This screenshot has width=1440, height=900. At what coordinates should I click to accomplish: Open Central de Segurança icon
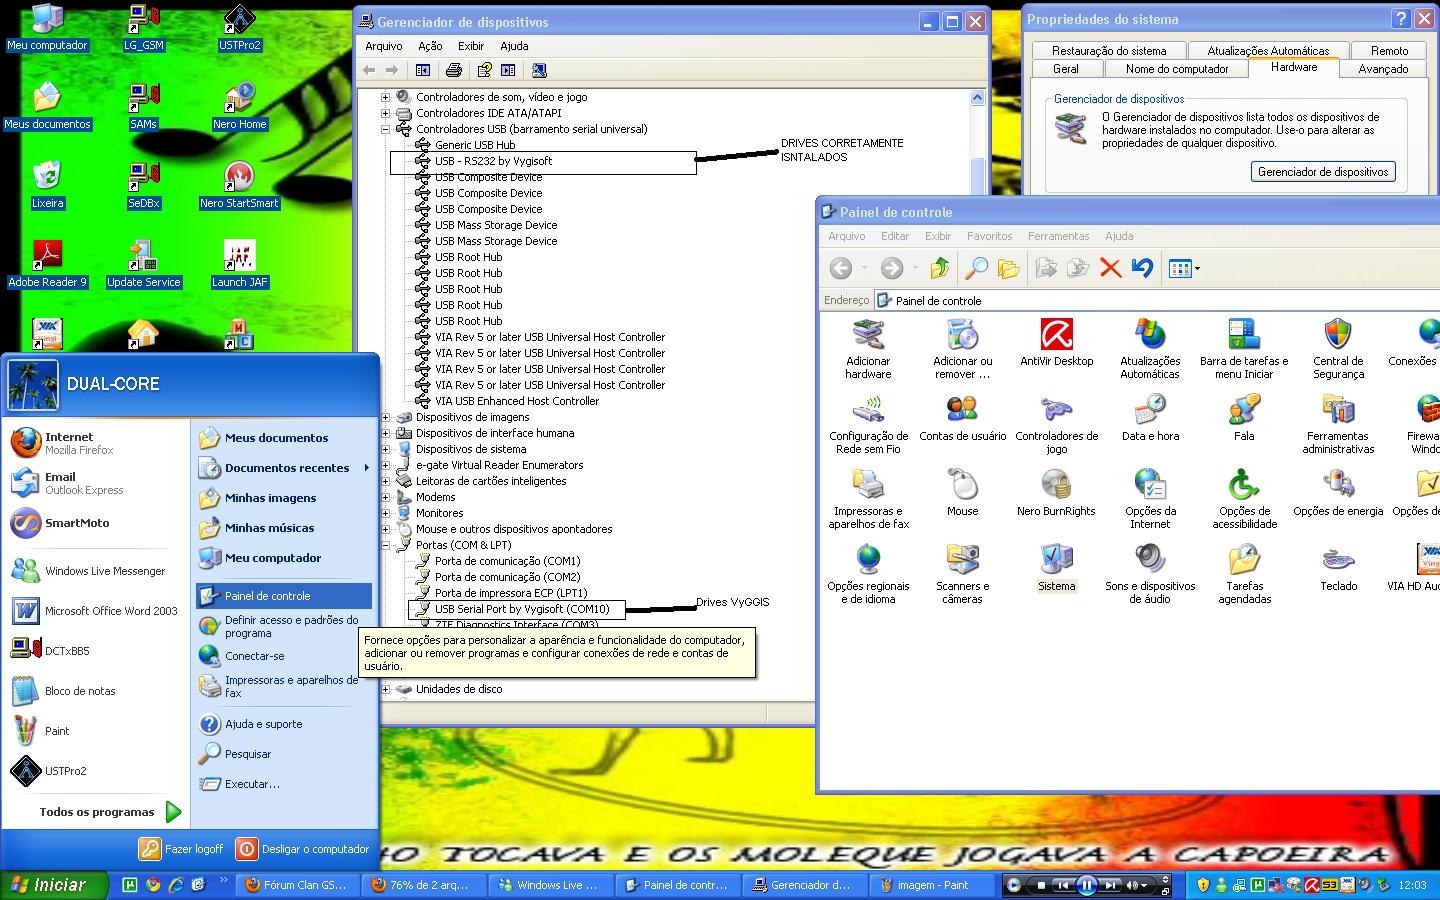pyautogui.click(x=1338, y=349)
